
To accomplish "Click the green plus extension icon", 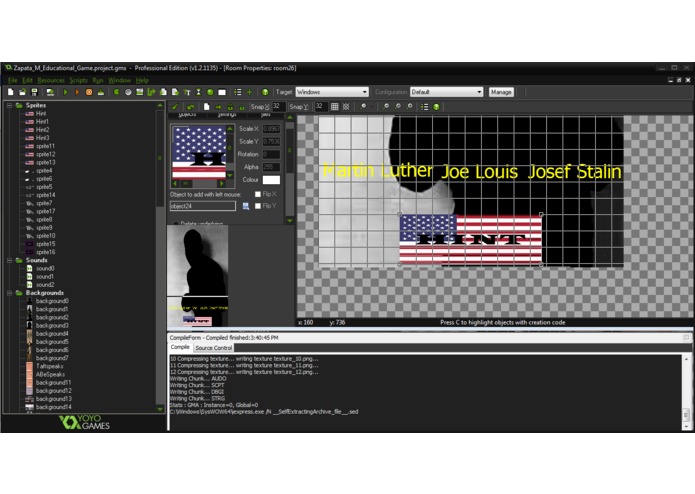I will (x=250, y=92).
